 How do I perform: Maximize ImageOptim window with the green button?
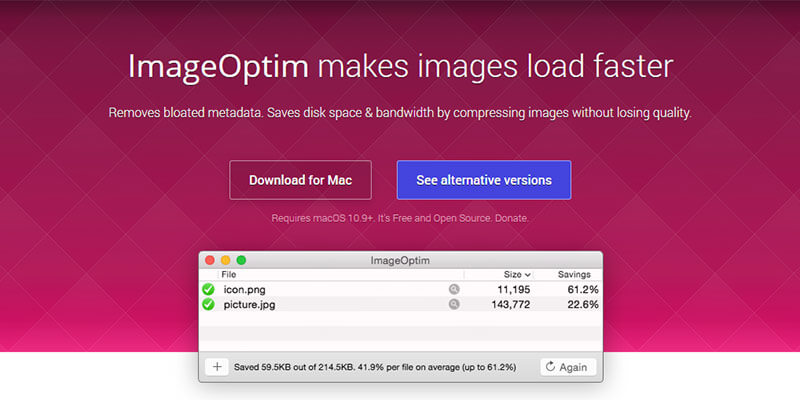[x=241, y=260]
